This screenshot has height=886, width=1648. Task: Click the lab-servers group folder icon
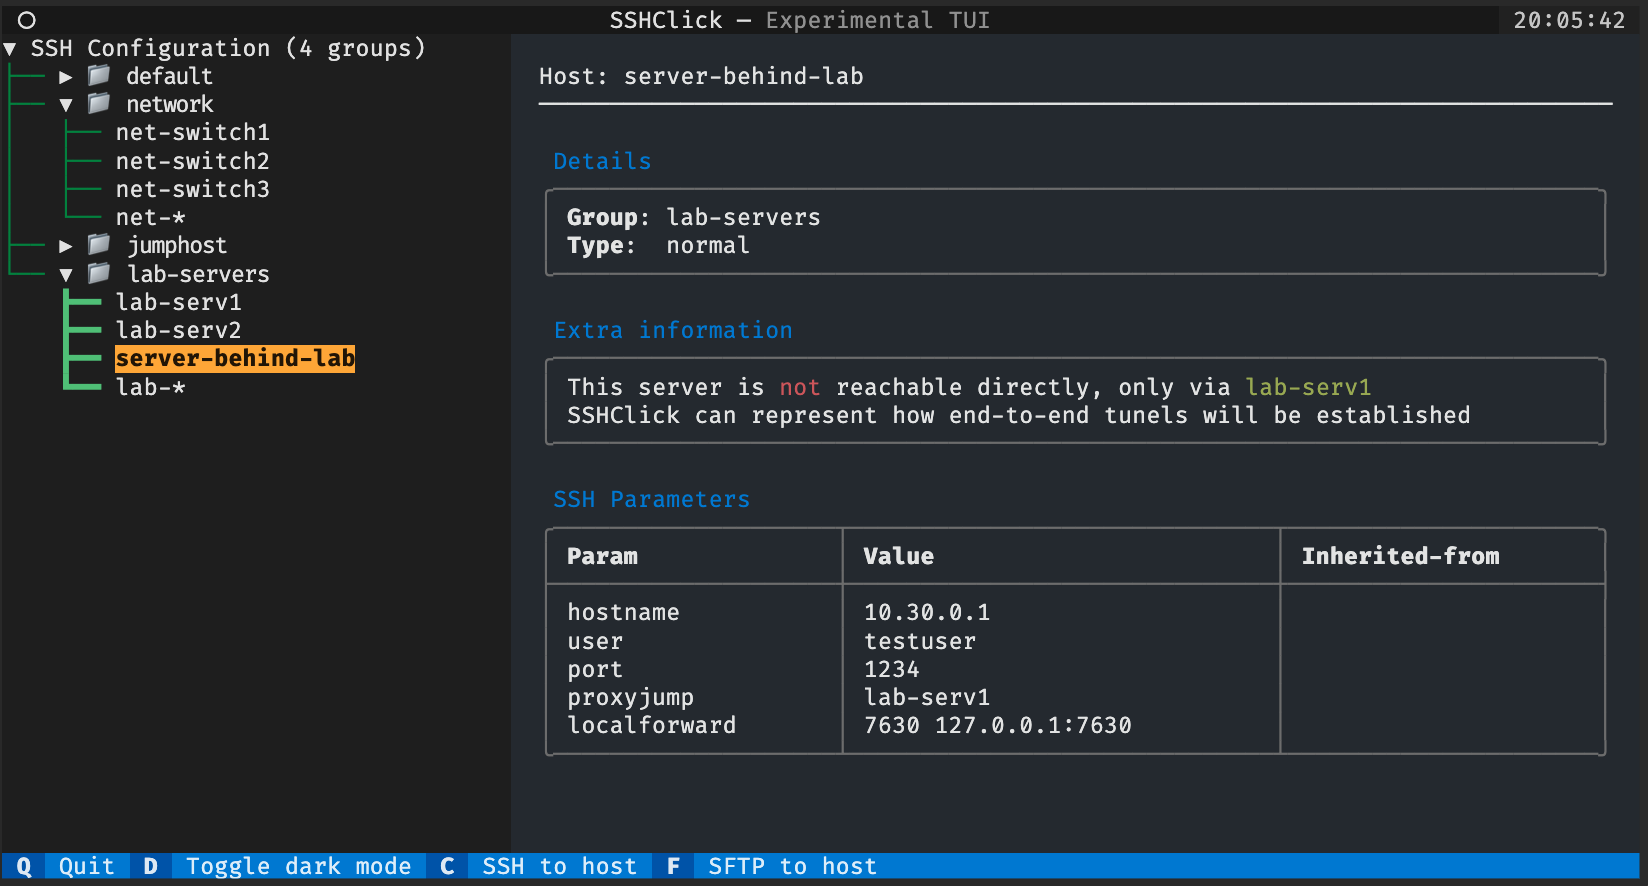99,274
